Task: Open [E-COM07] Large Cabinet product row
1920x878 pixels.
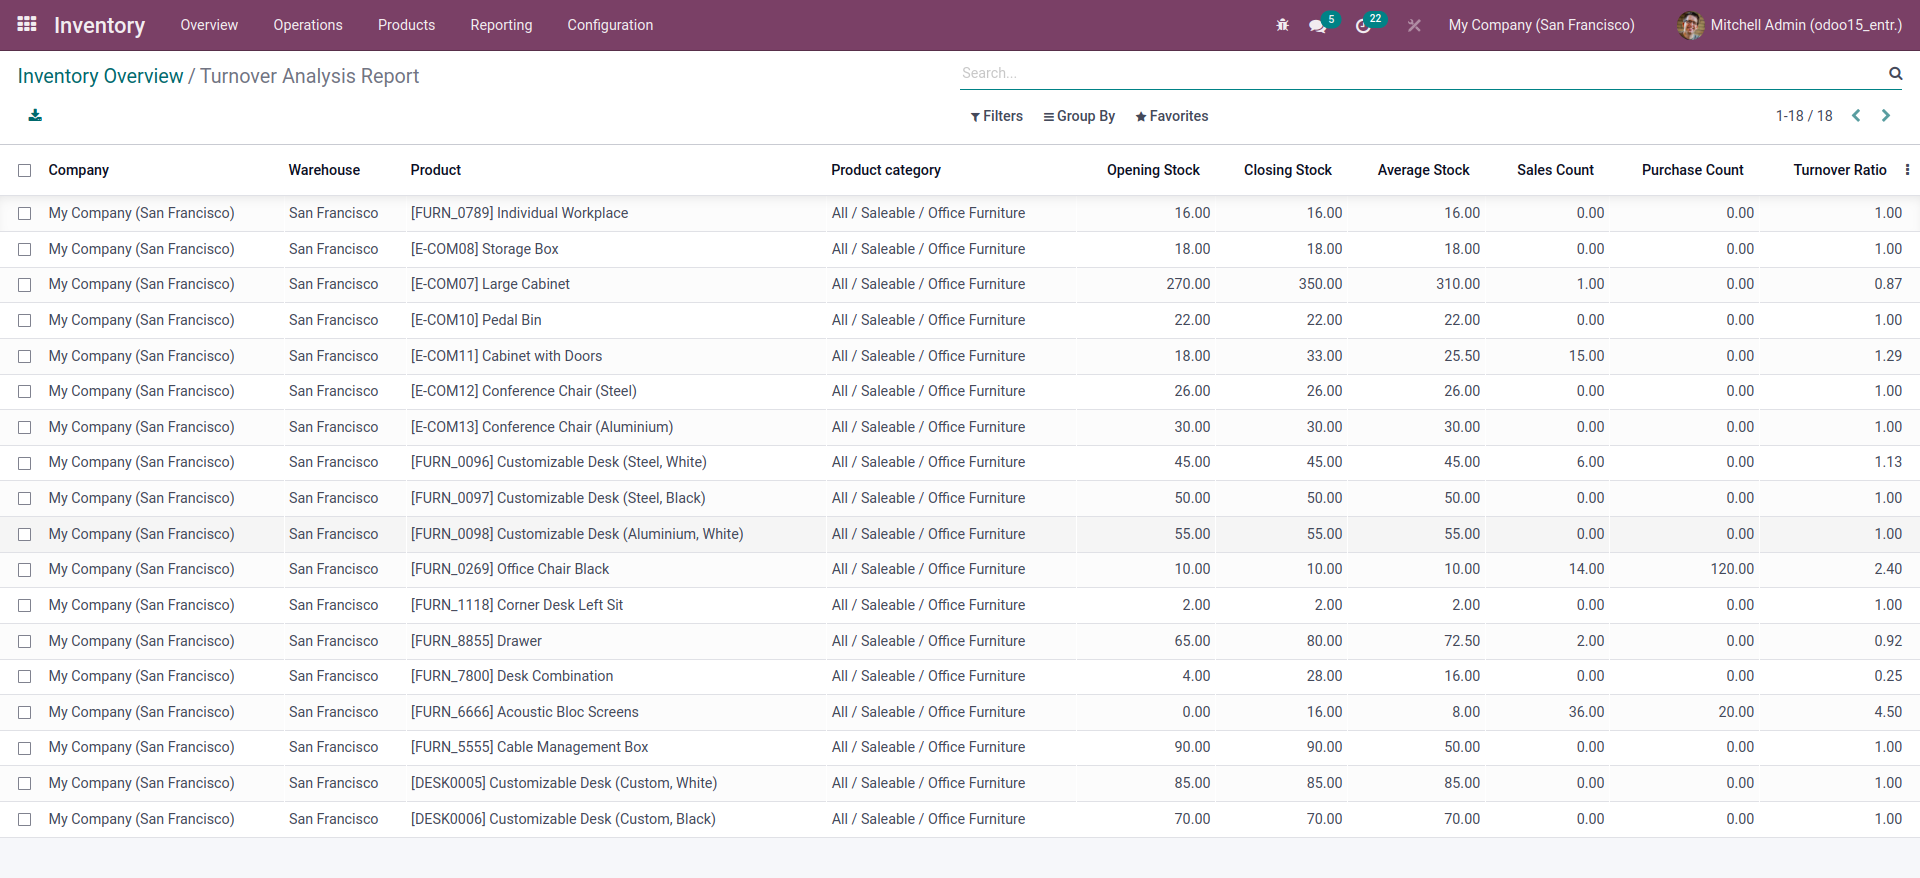Action: (490, 284)
